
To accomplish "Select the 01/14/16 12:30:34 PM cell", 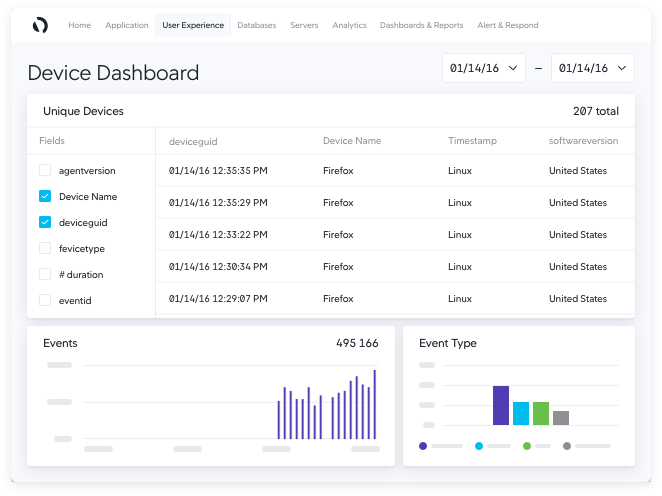I will (x=218, y=267).
